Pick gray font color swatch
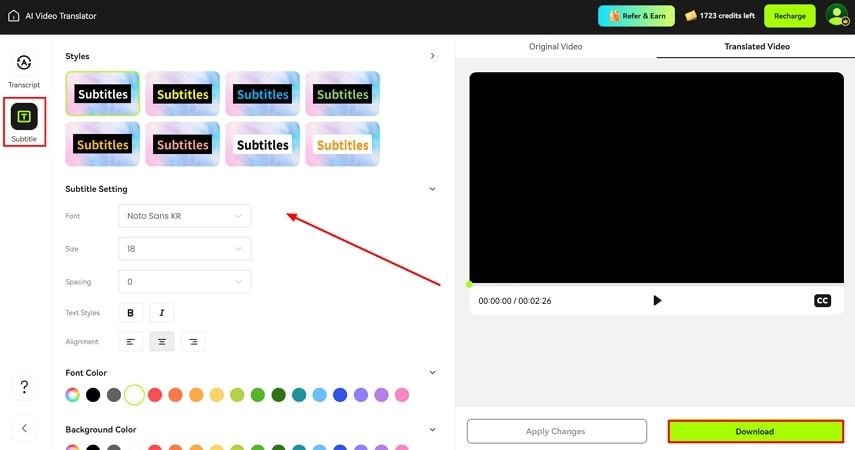 113,395
